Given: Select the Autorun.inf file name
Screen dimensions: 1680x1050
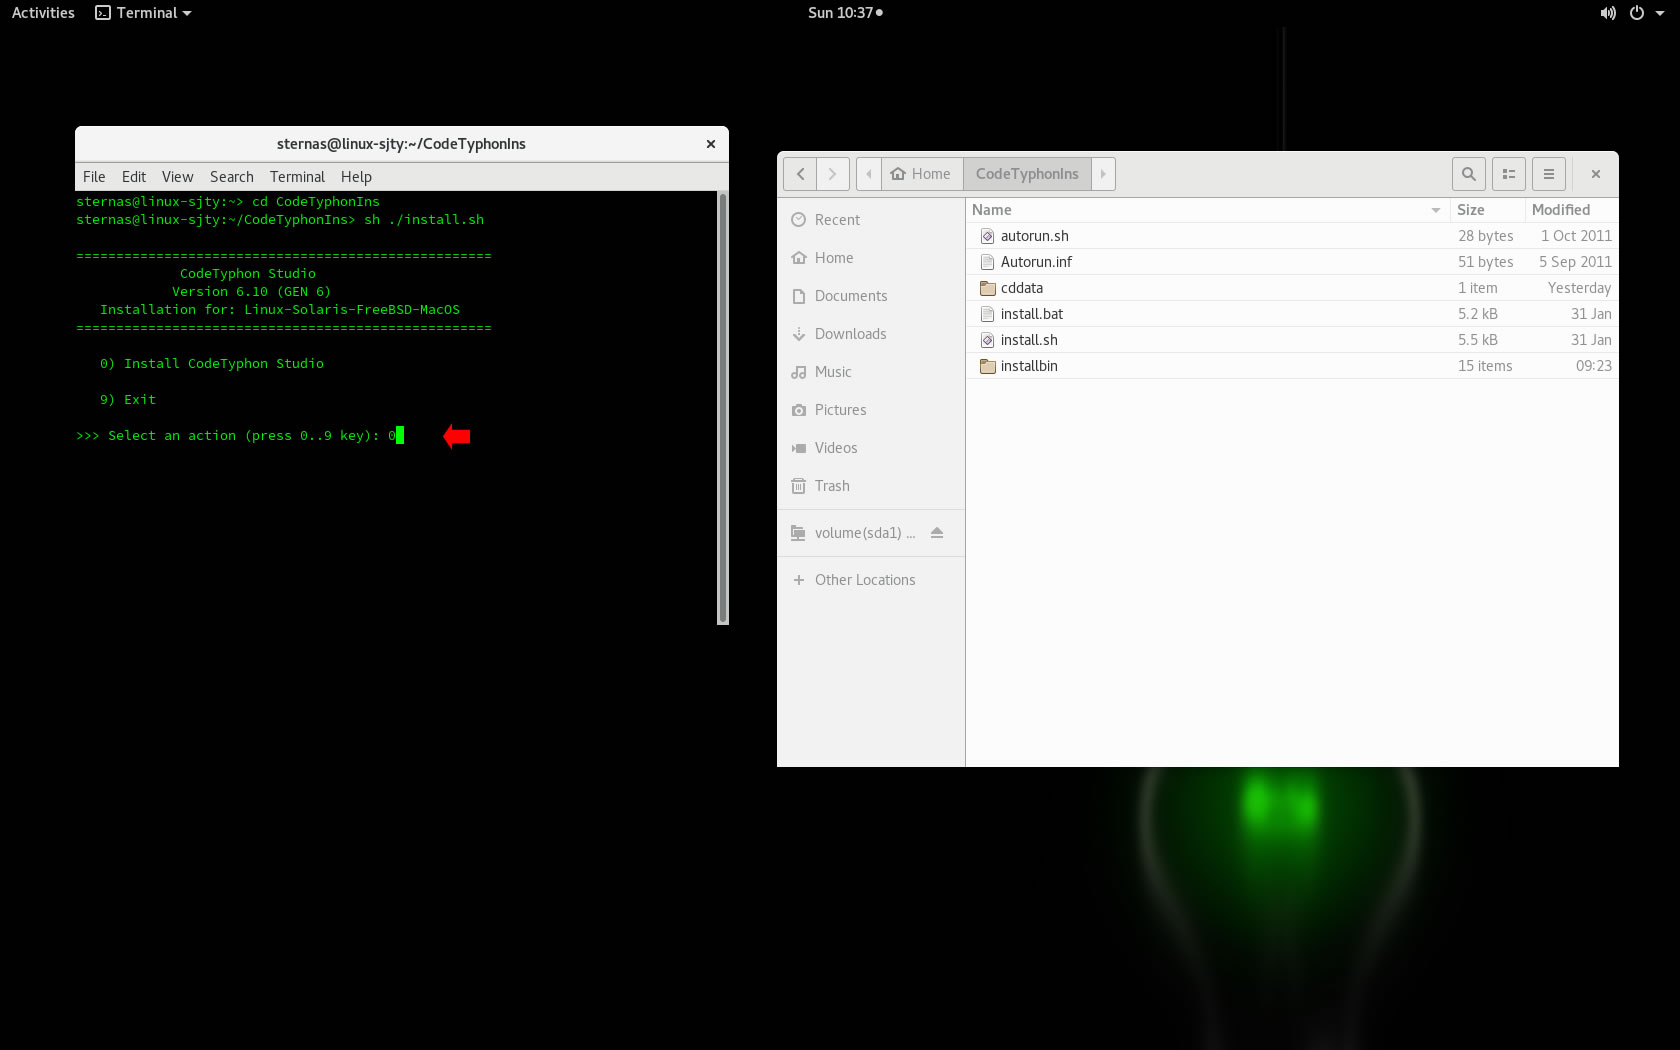Looking at the screenshot, I should tap(1036, 262).
